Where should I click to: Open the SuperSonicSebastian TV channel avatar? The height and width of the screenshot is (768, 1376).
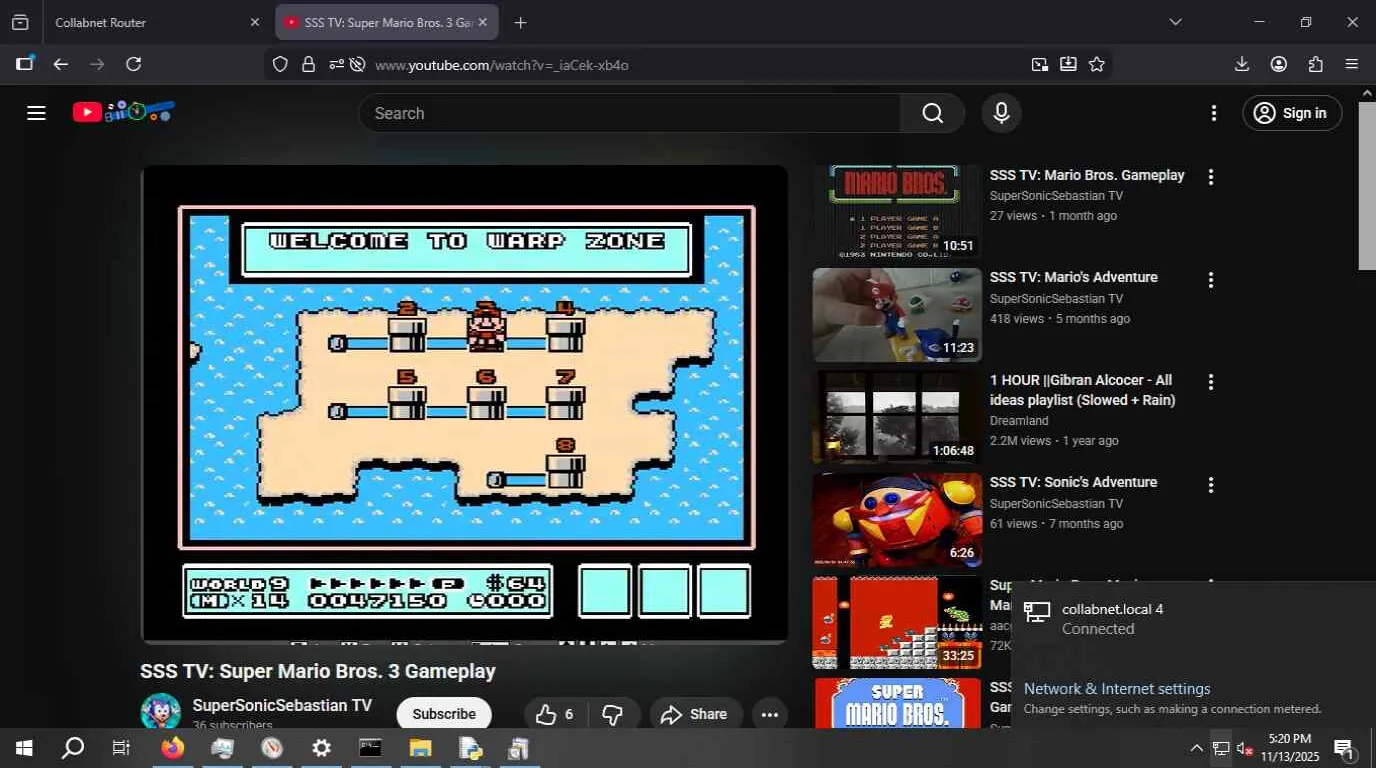click(x=160, y=712)
